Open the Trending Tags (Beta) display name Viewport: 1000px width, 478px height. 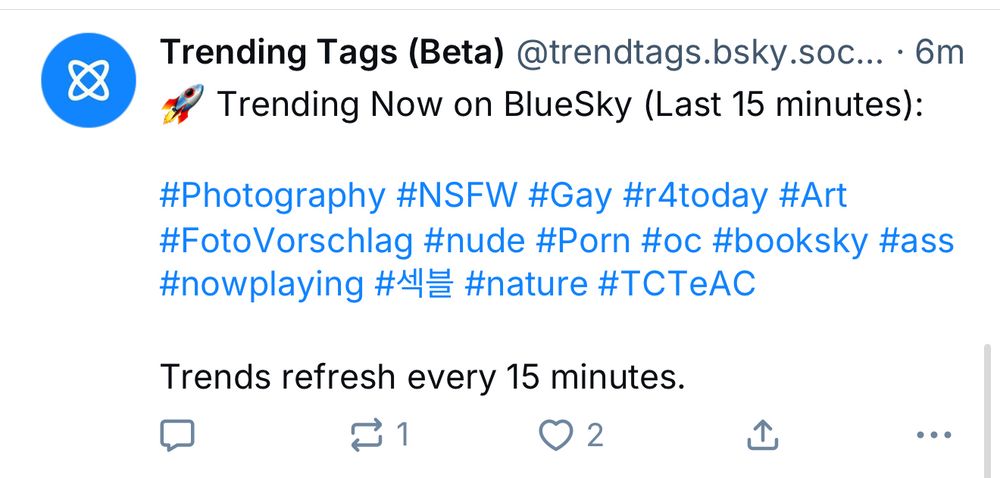[x=331, y=53]
